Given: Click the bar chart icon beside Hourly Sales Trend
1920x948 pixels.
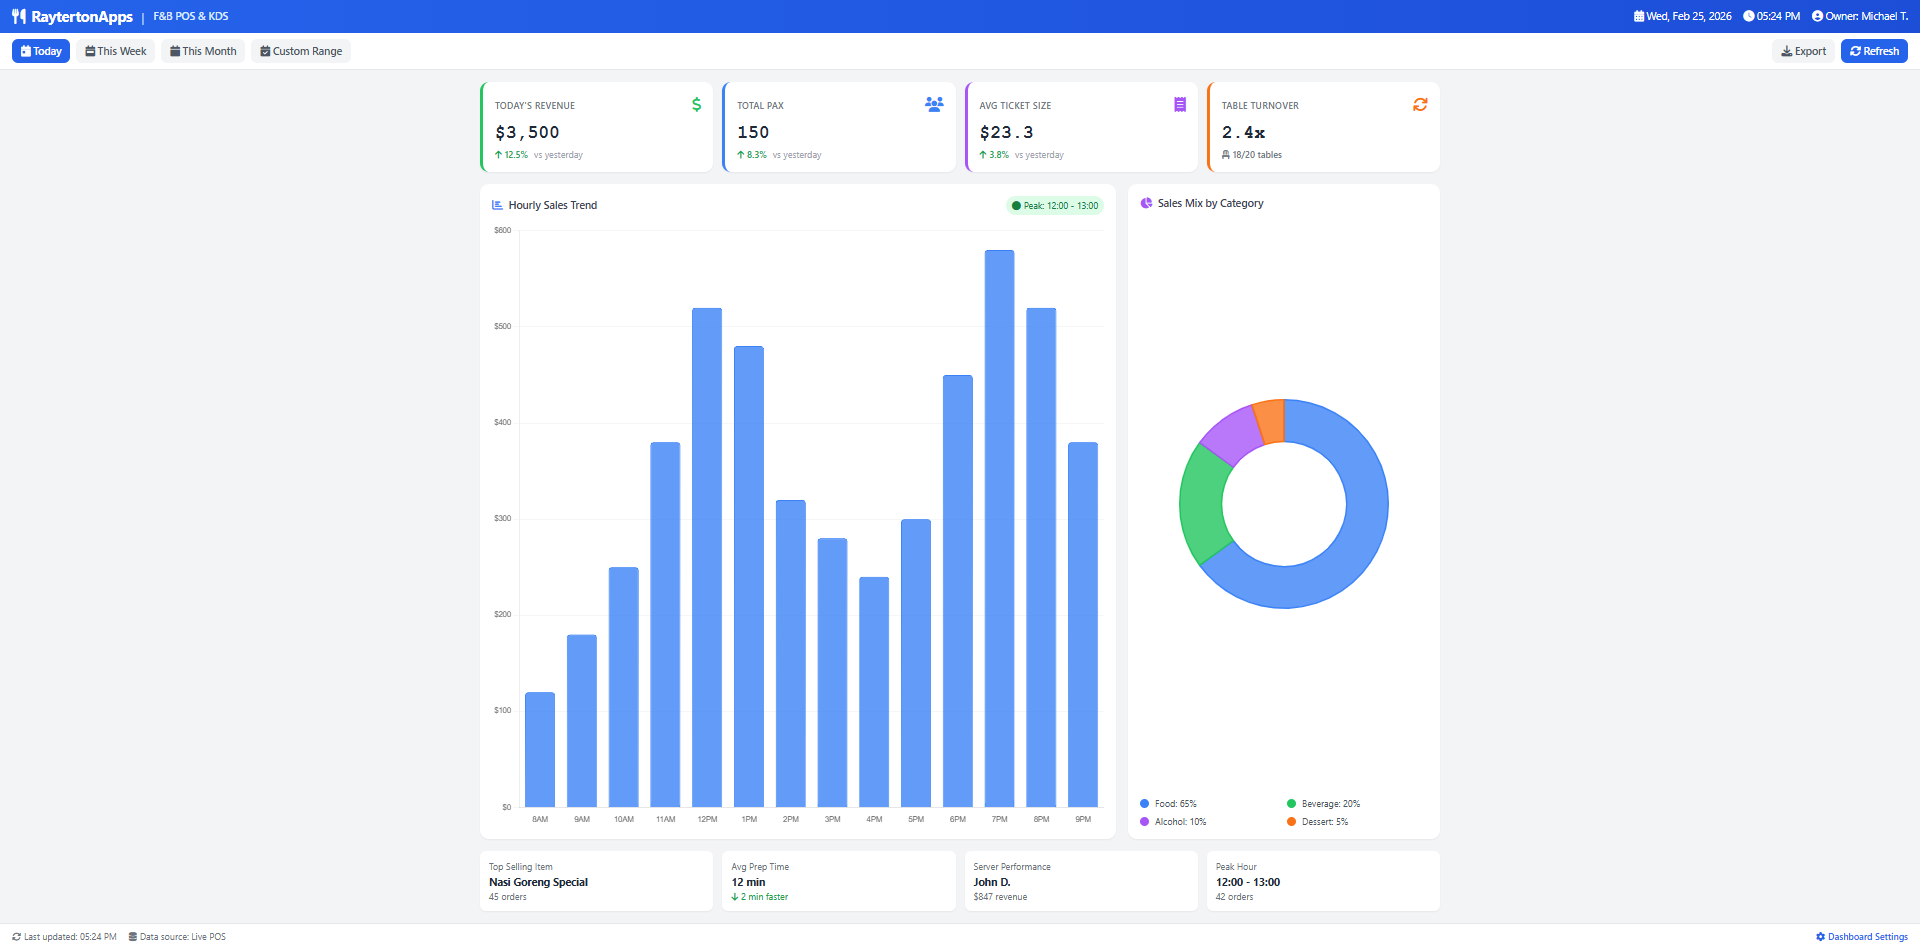Looking at the screenshot, I should click(x=497, y=204).
